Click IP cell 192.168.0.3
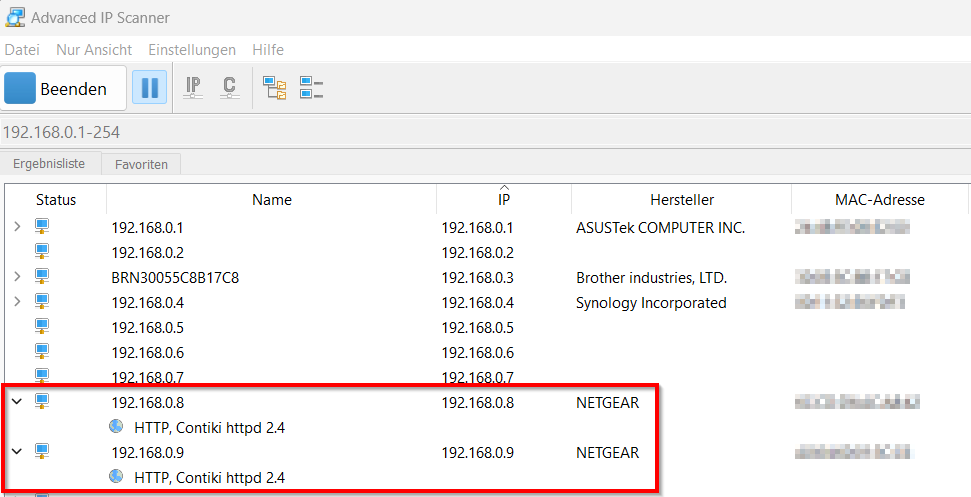The width and height of the screenshot is (971, 497). tap(477, 278)
